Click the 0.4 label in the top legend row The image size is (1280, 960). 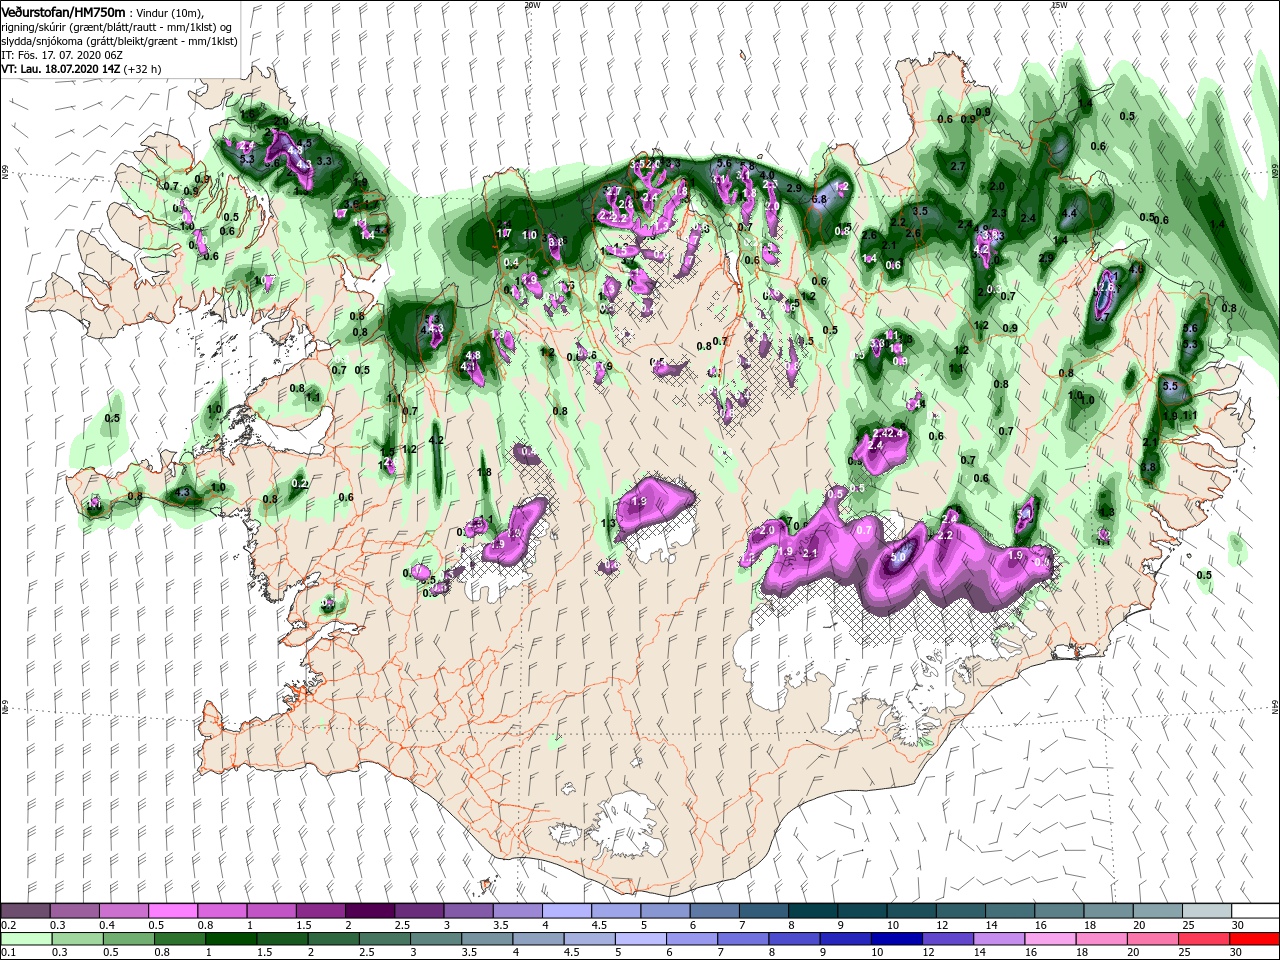[x=107, y=925]
